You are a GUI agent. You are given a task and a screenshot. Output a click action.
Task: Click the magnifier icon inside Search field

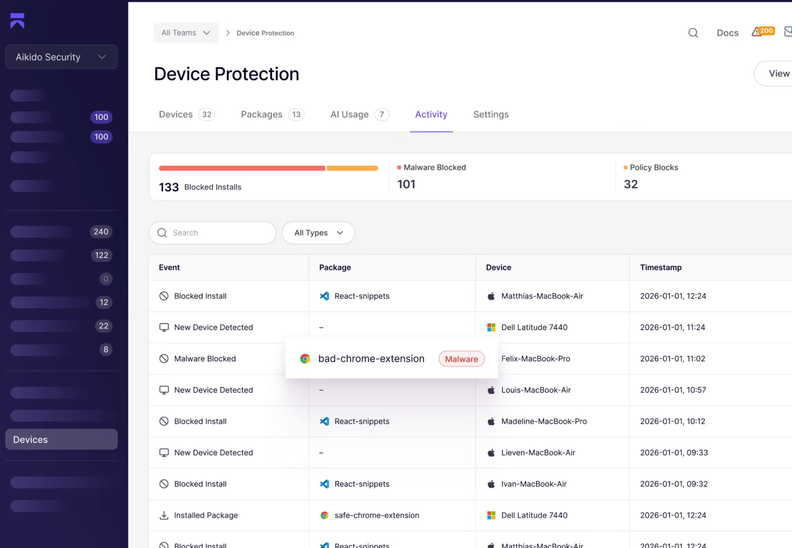[x=162, y=233]
